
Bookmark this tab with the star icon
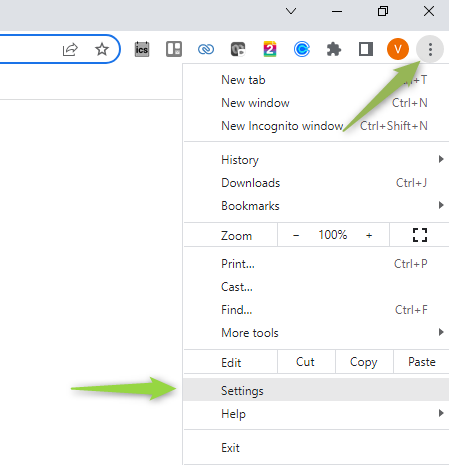click(102, 49)
